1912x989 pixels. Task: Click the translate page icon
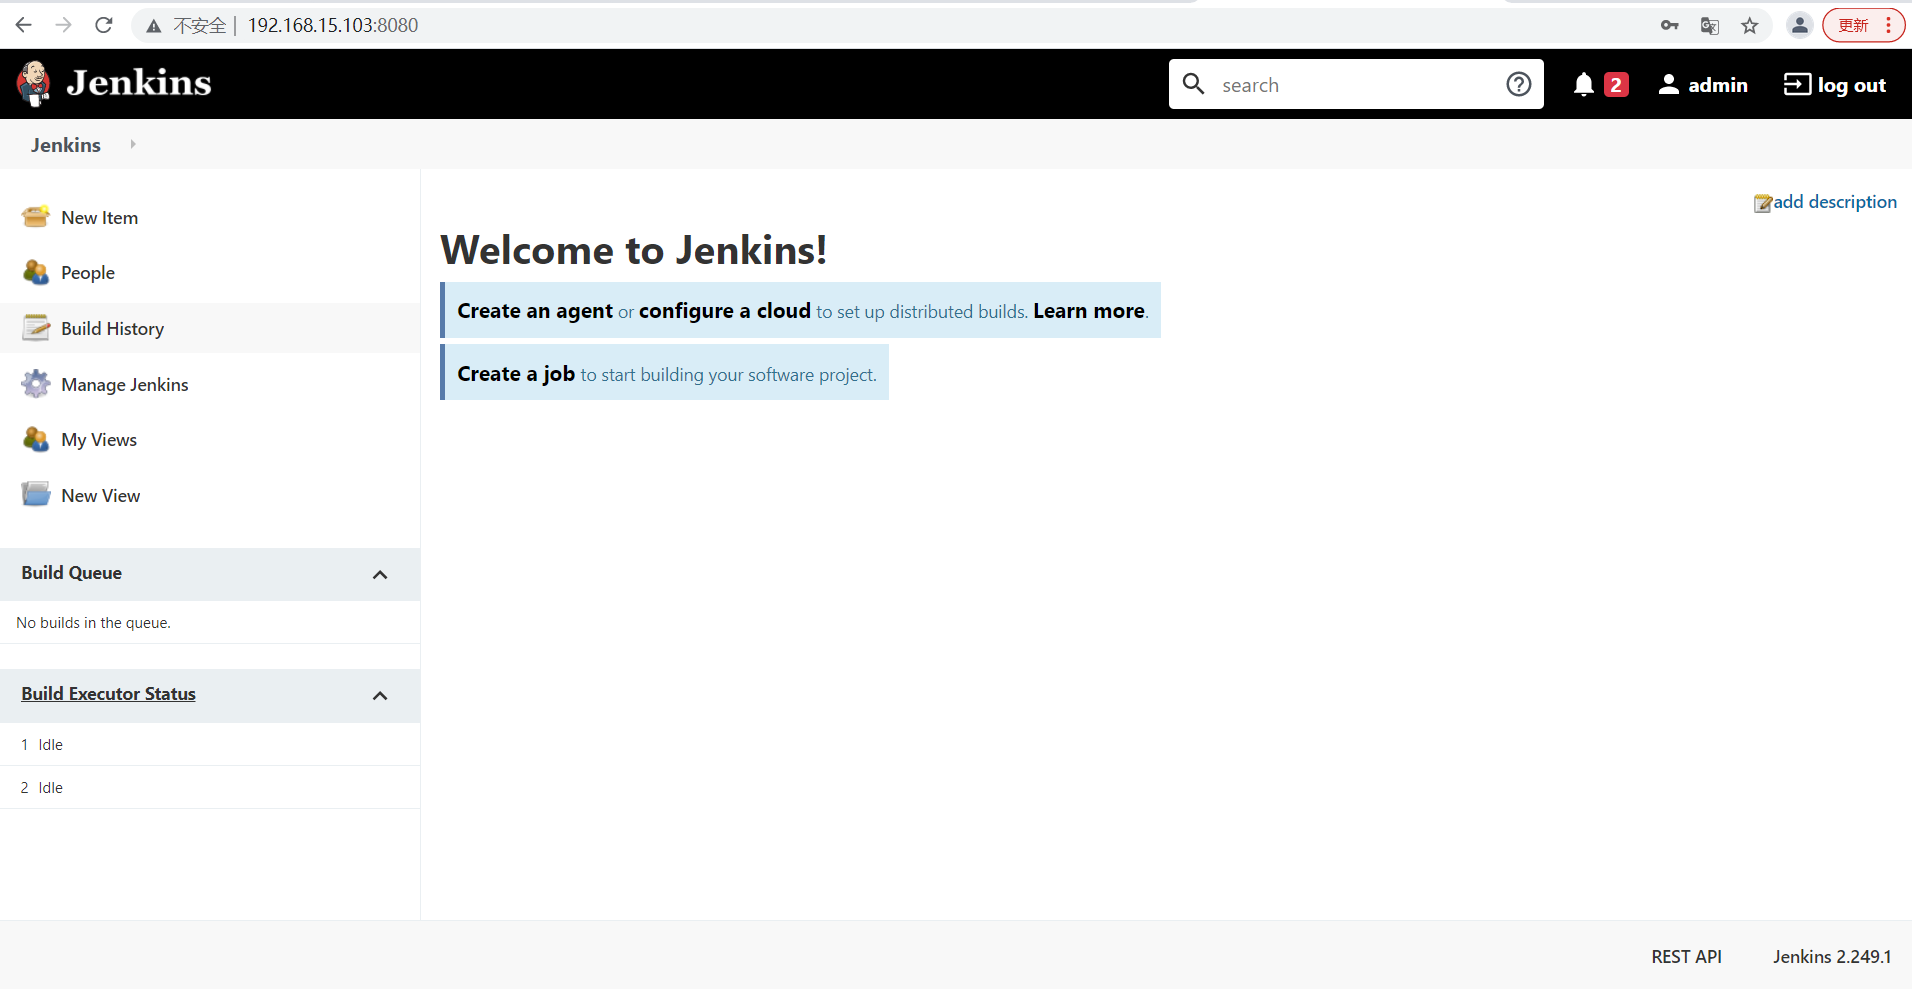1710,26
